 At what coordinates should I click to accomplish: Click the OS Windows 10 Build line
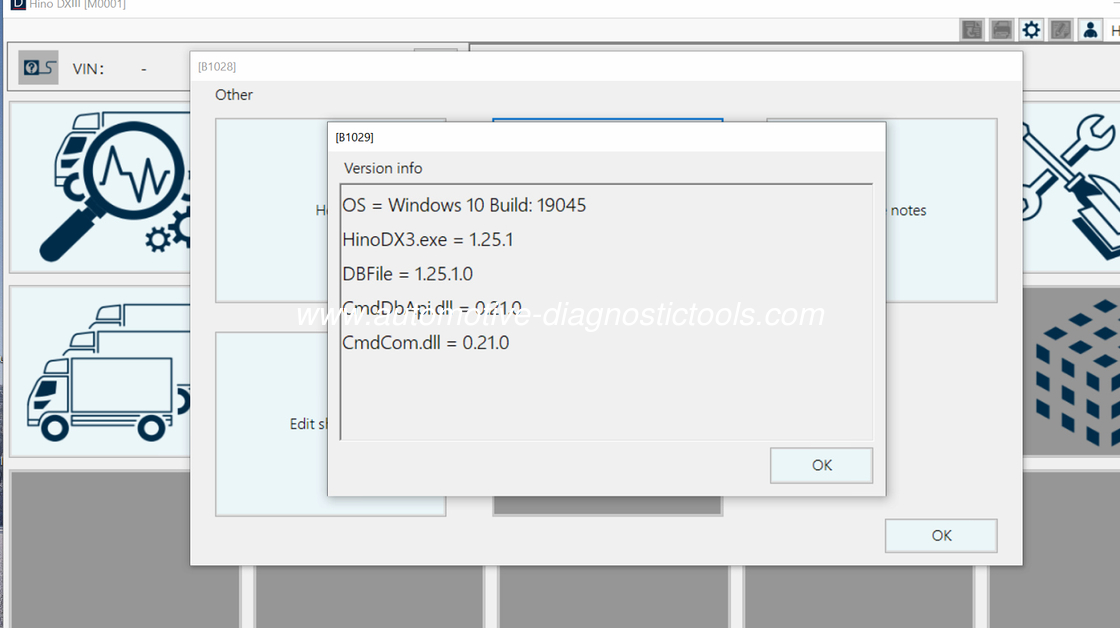pos(464,205)
